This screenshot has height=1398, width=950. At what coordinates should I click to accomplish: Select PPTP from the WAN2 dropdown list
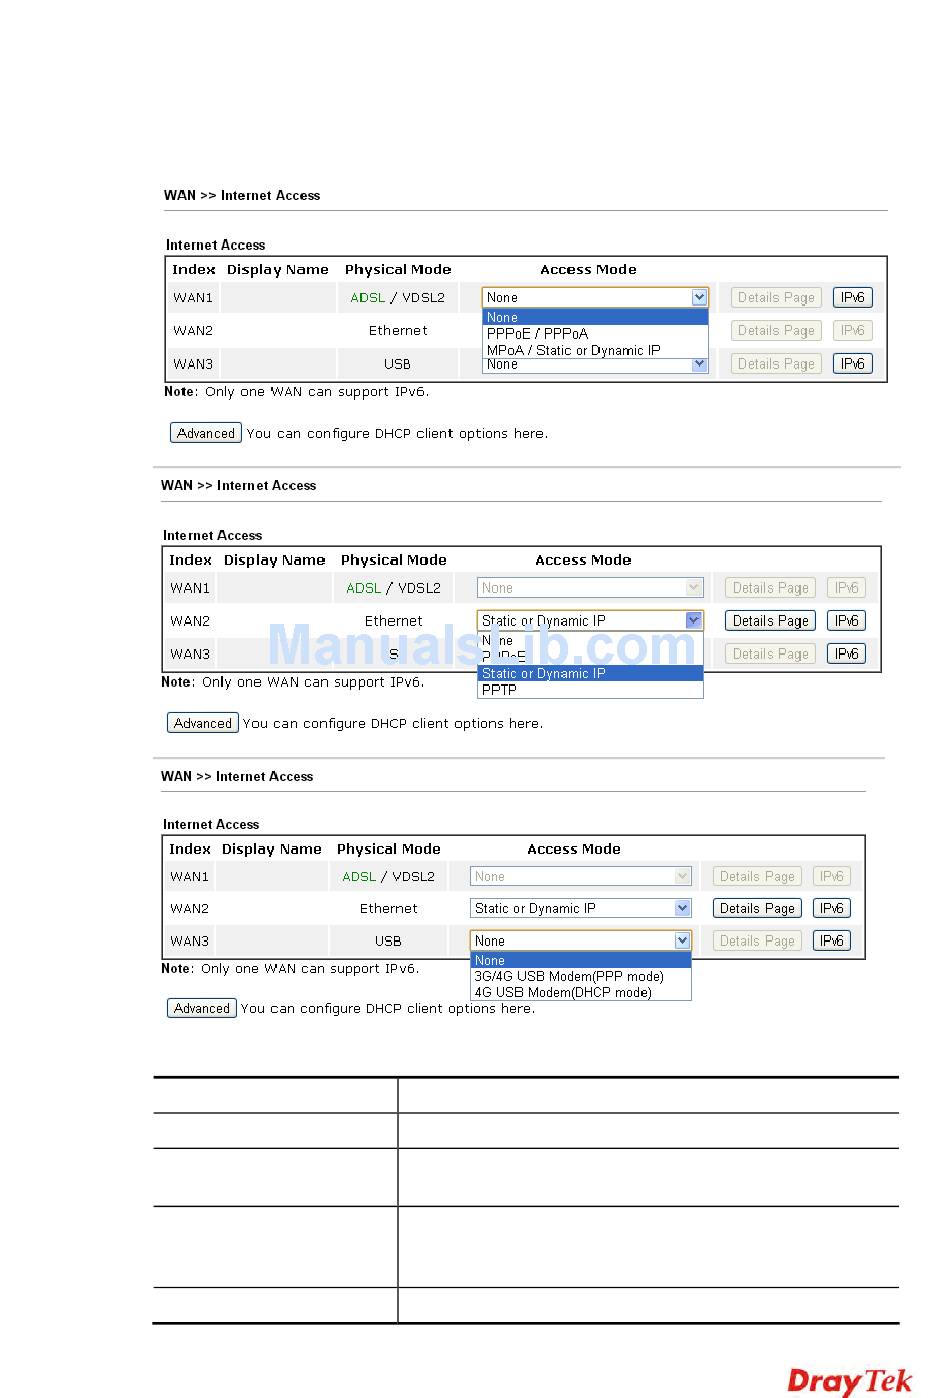click(x=499, y=690)
